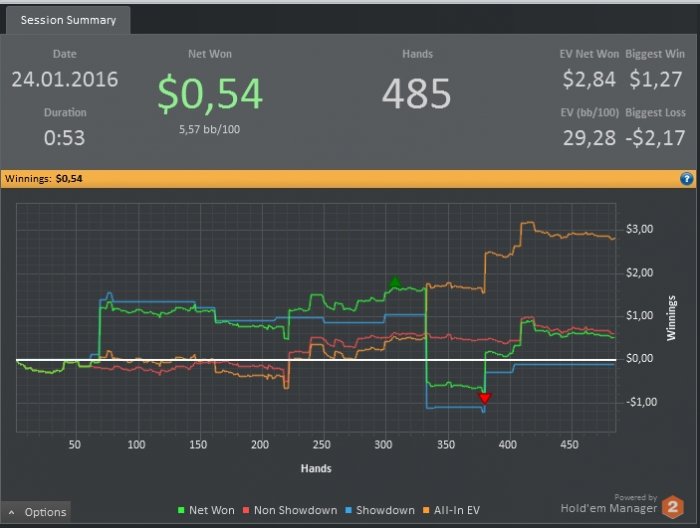Screen dimensions: 700x528
Task: Click the 150 tick on Hands axis
Action: 198,445
